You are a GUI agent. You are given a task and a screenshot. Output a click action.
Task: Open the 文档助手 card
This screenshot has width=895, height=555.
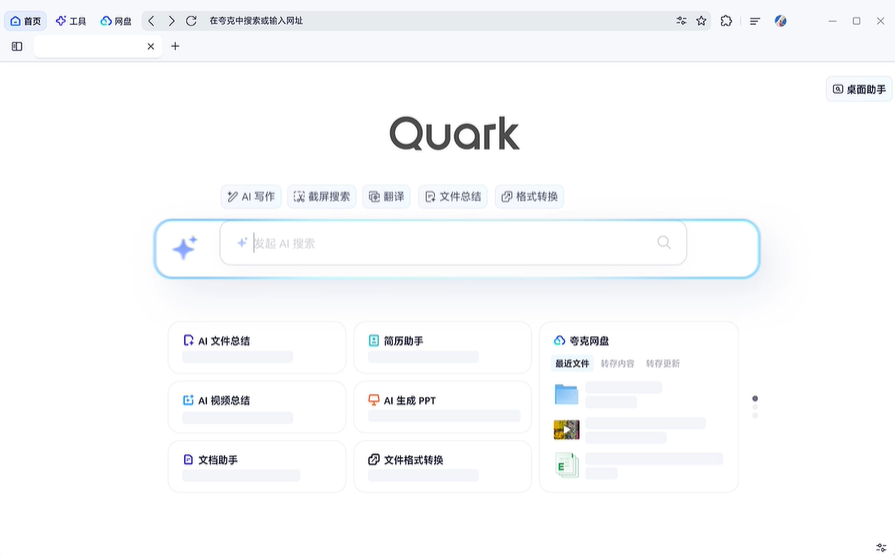point(257,466)
